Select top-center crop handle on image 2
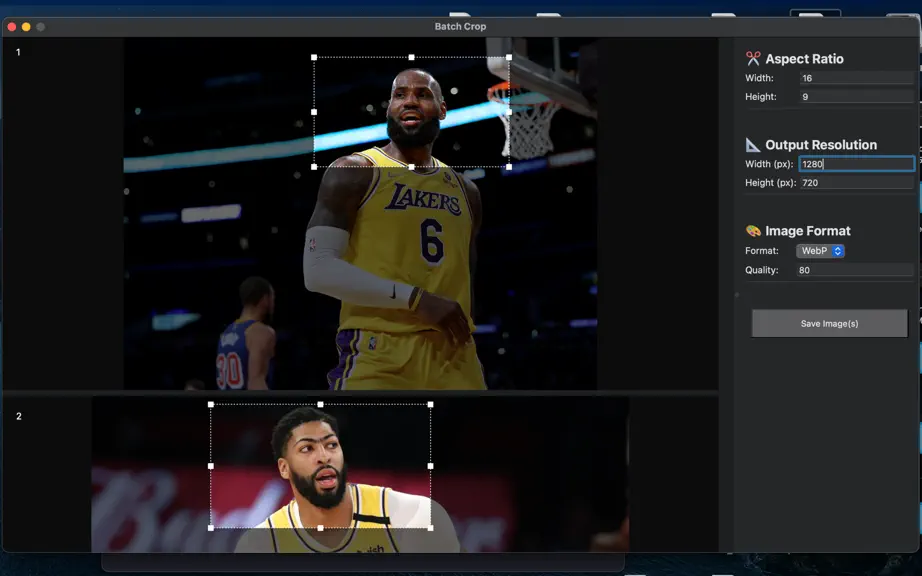This screenshot has width=922, height=576. (320, 404)
